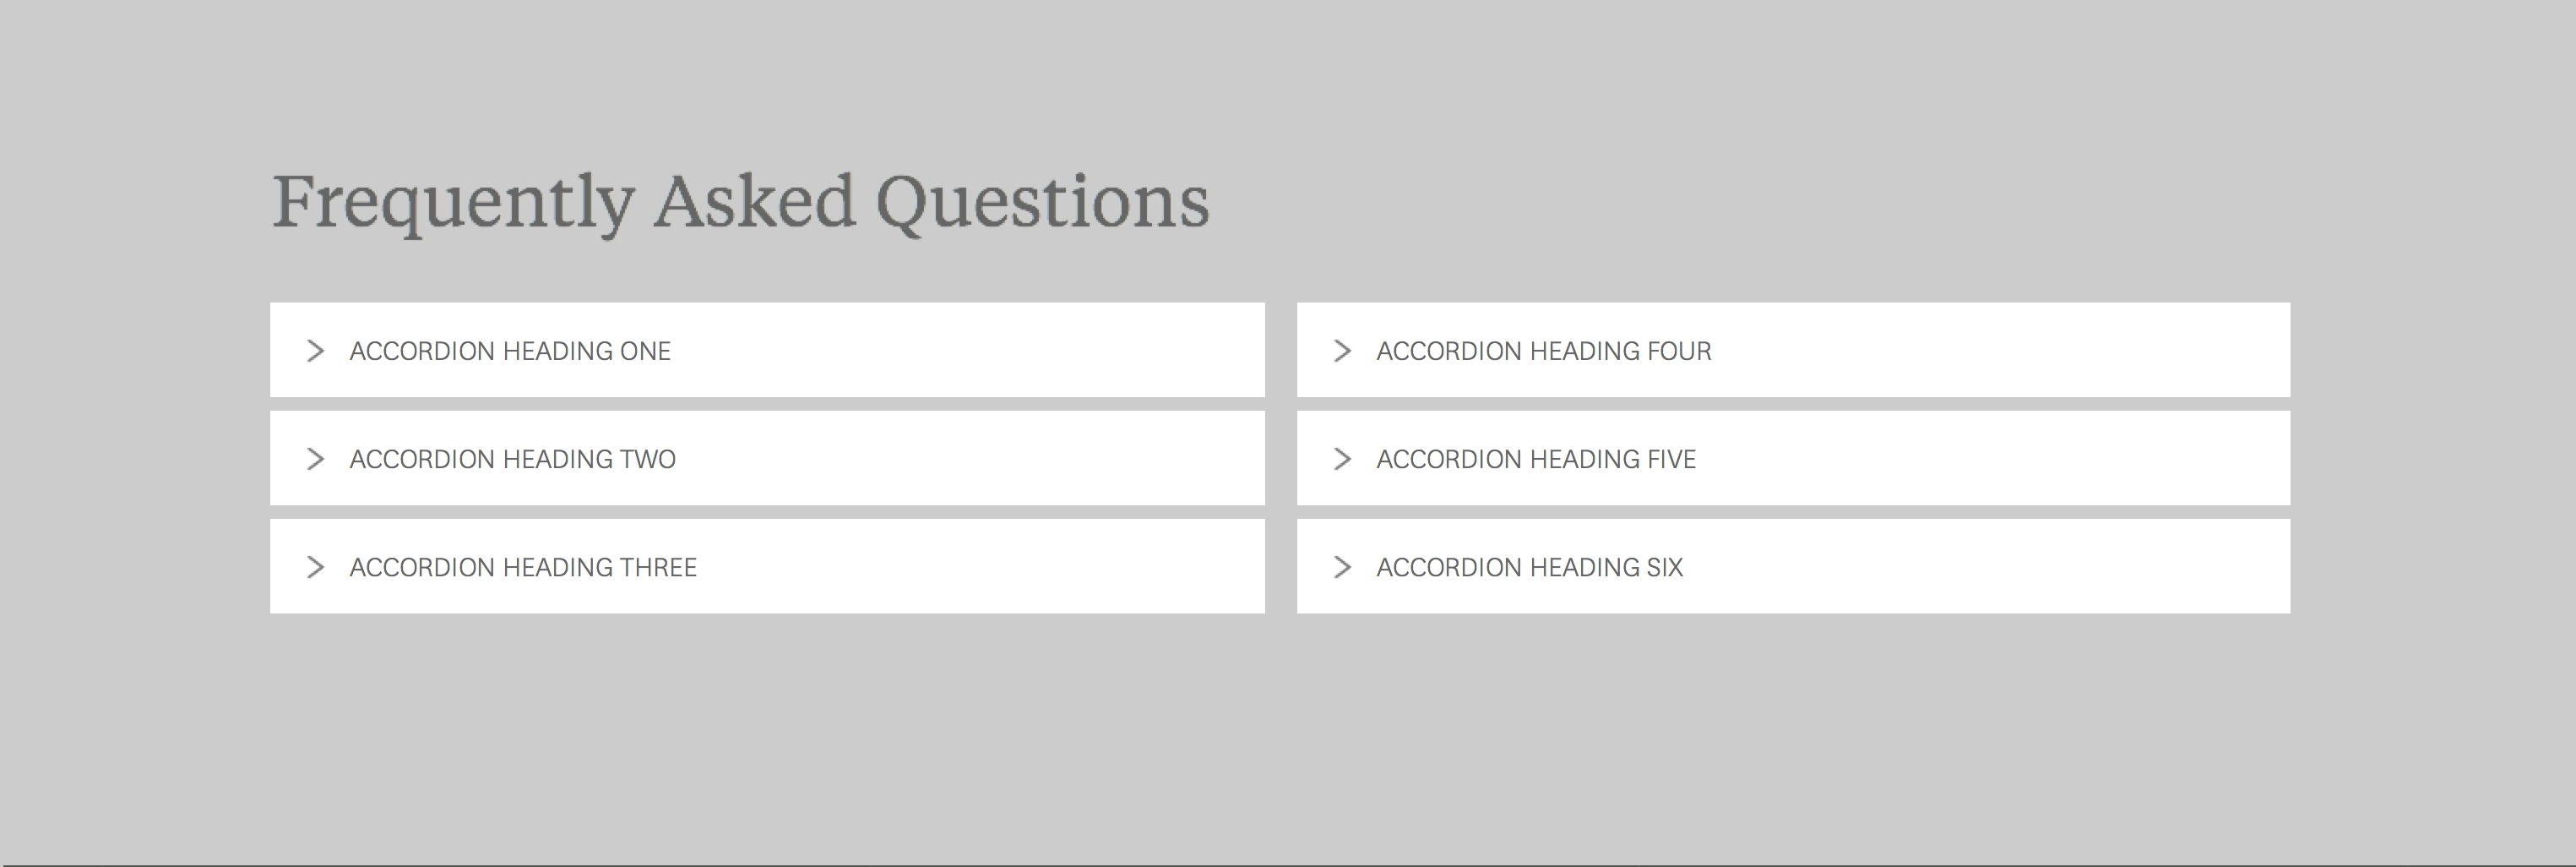2576x867 pixels.
Task: Click the arrow icon for Accordion Heading Six
Action: click(1342, 567)
